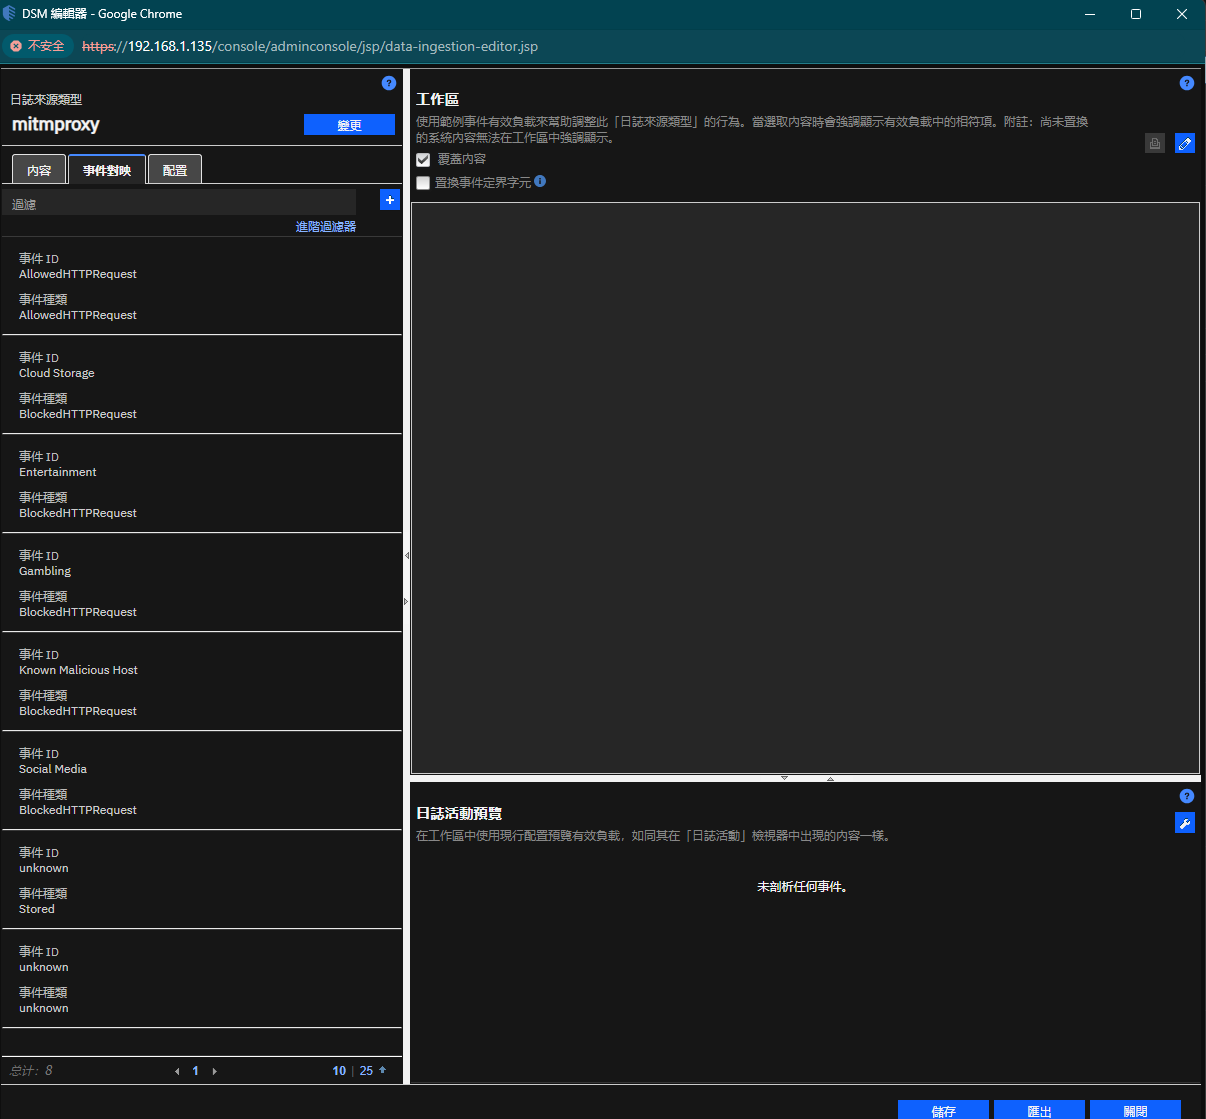
Task: Click the DSM editor icon in the title bar
Action: click(x=9, y=14)
